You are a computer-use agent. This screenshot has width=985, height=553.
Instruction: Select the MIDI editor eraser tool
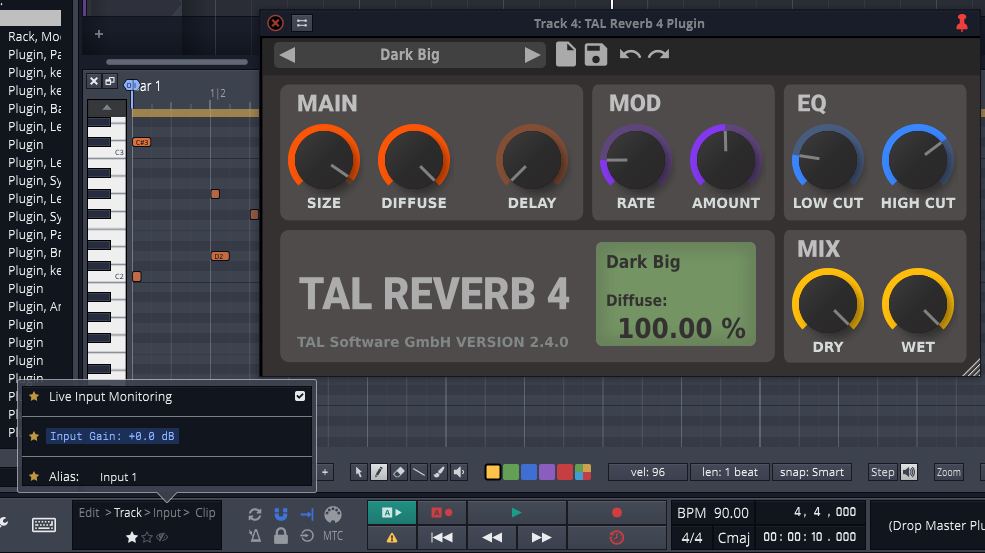pos(398,472)
